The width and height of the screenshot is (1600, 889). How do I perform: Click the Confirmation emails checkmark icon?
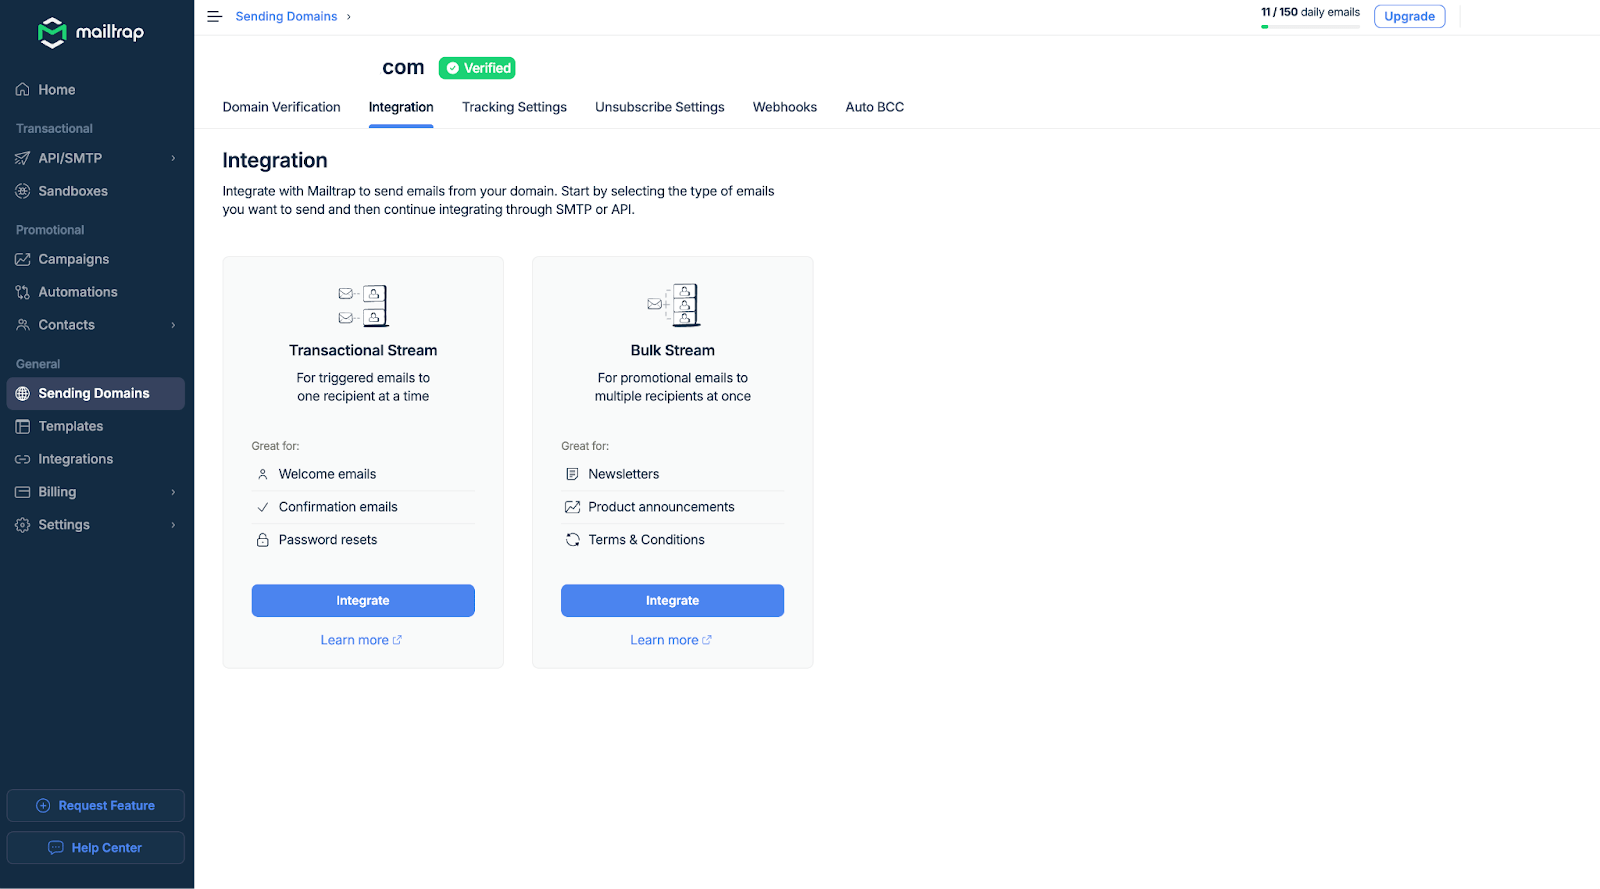point(263,507)
